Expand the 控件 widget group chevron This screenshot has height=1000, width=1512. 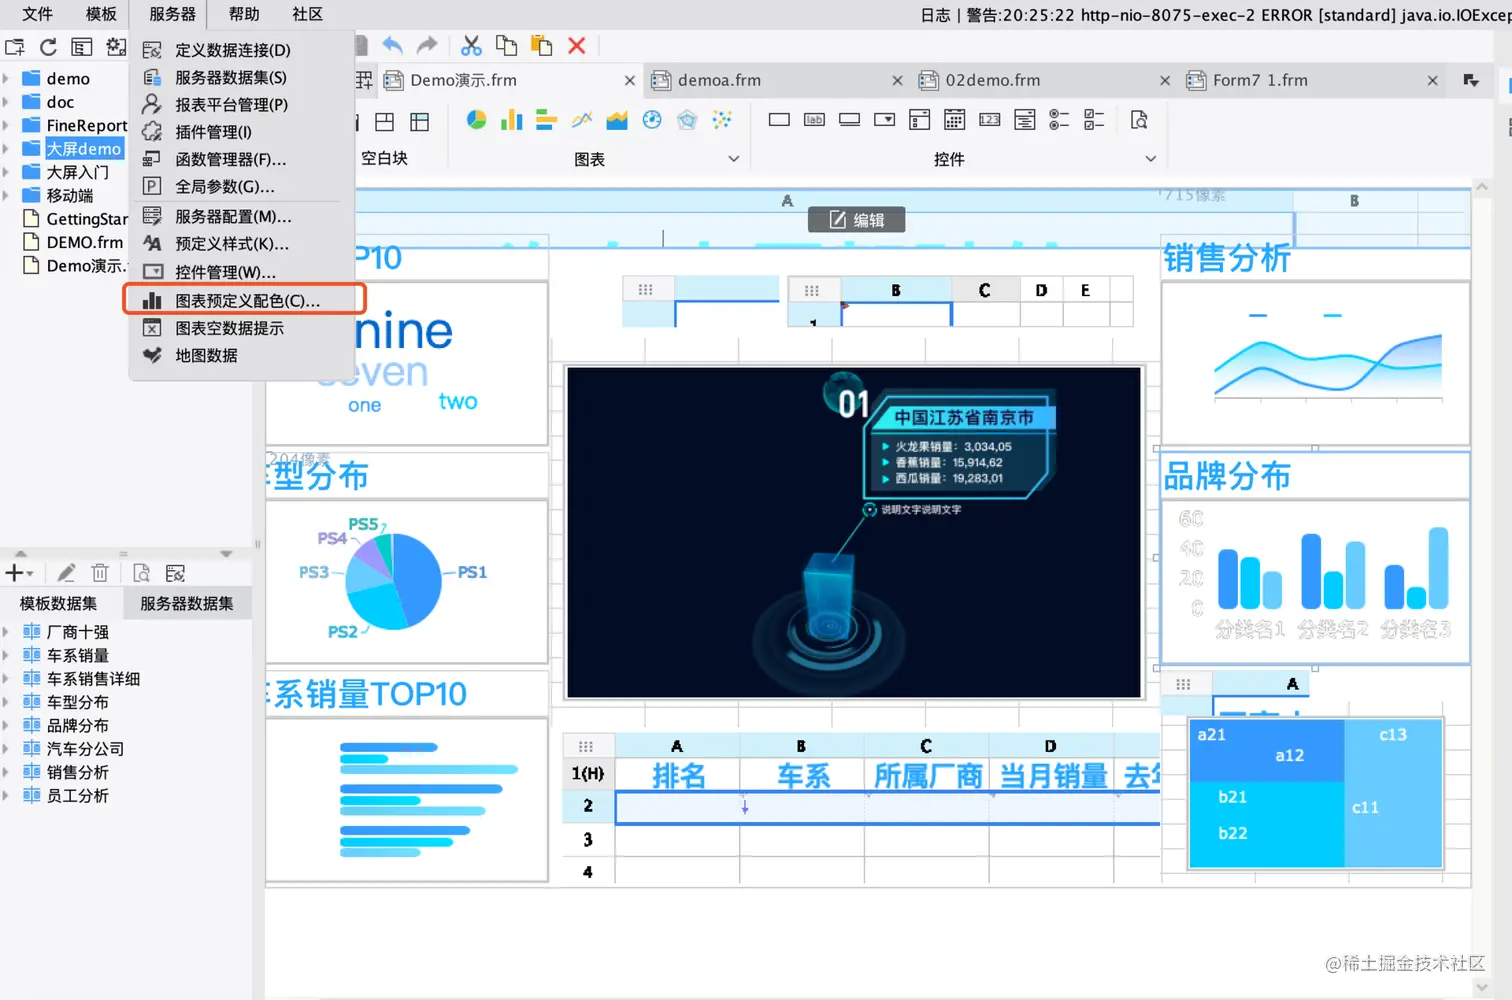1150,158
